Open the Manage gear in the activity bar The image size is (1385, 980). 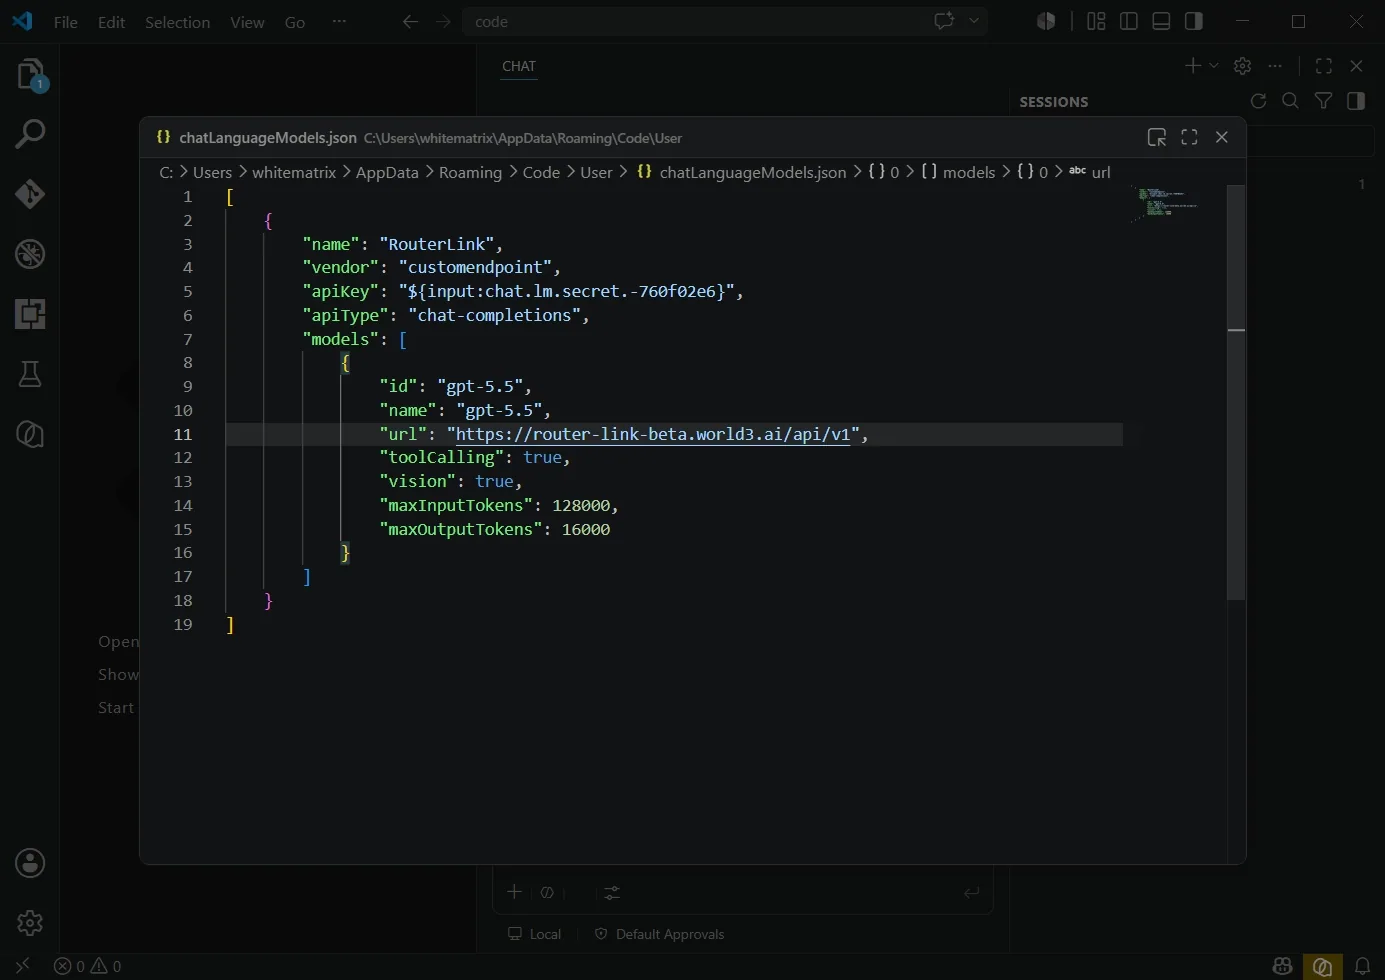pos(30,922)
